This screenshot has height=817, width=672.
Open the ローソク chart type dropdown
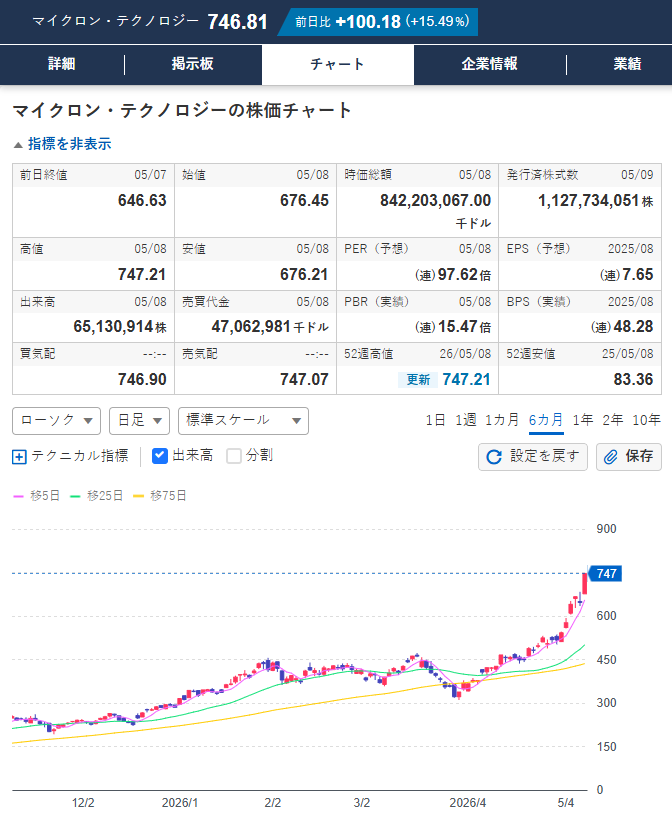(56, 420)
